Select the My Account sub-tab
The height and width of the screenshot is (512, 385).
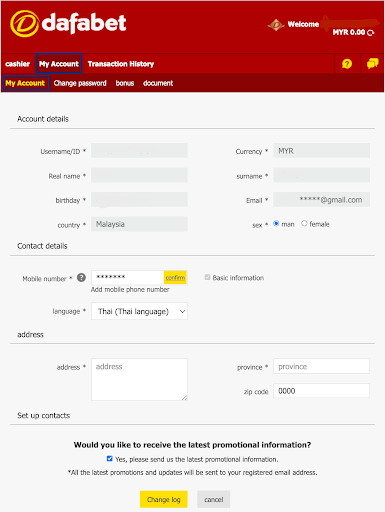click(x=25, y=83)
